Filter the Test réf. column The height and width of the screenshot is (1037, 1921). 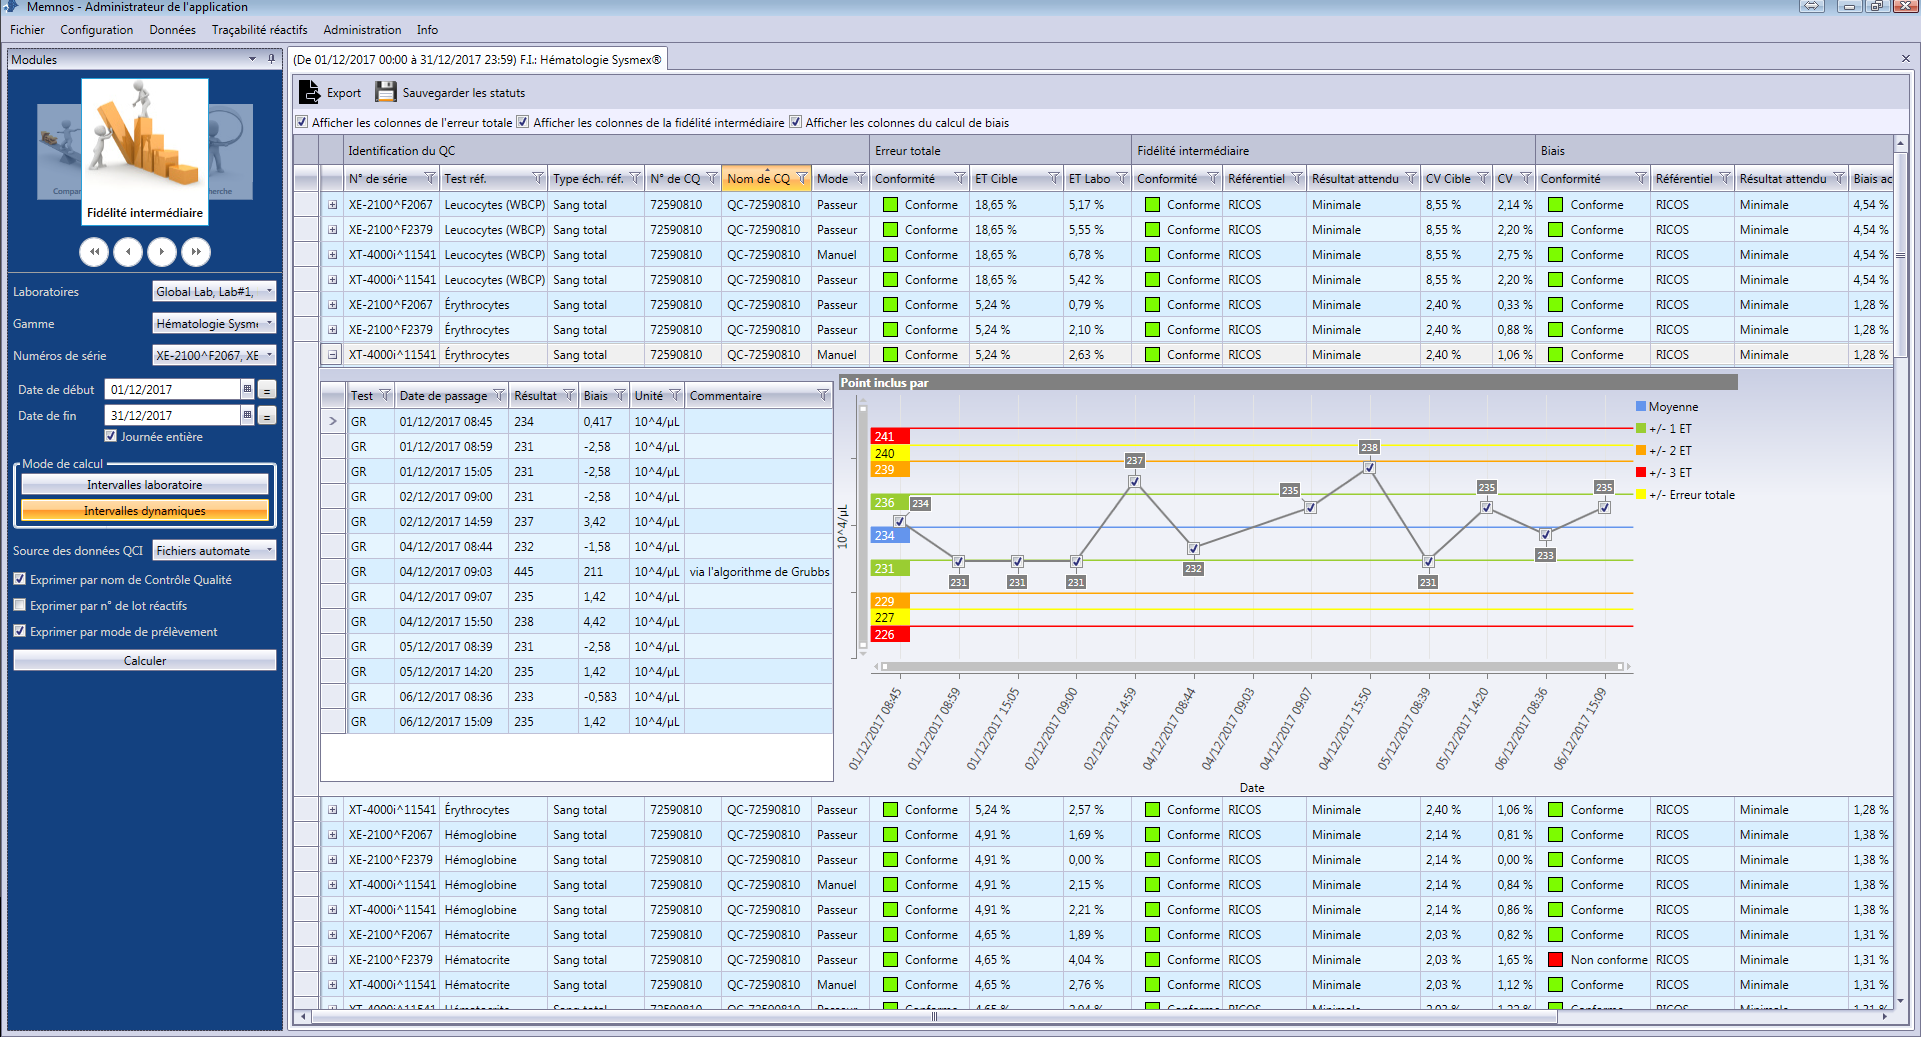(538, 178)
